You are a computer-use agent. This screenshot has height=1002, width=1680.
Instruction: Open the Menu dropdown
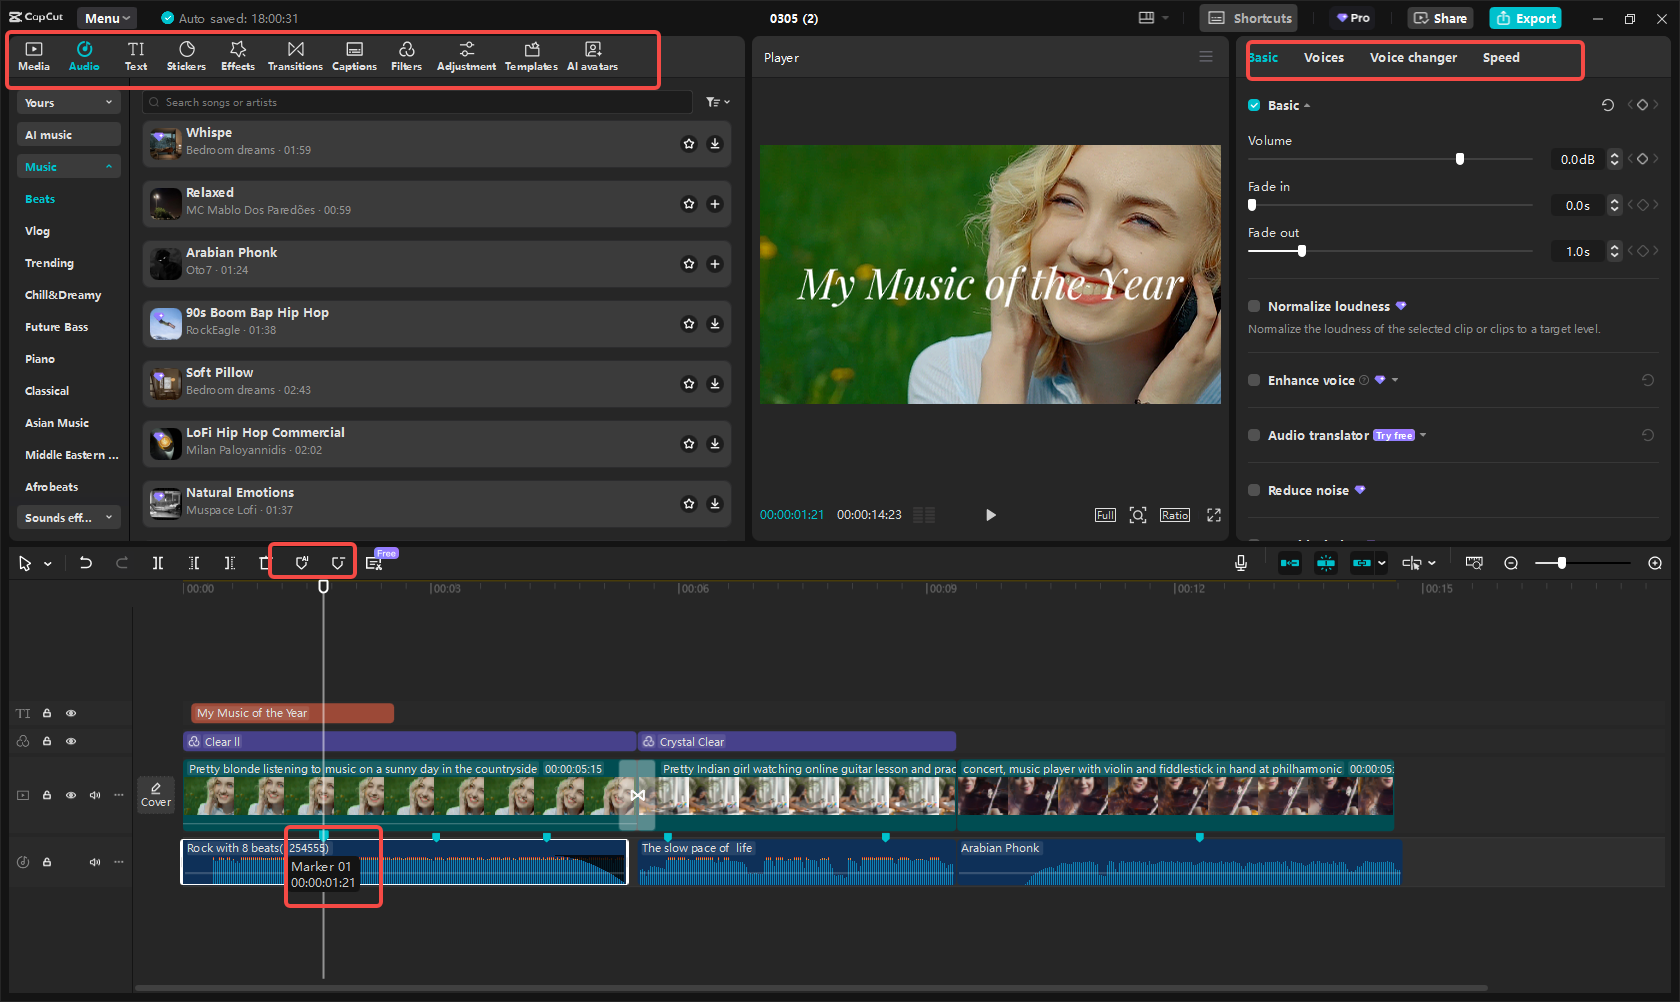pos(105,17)
